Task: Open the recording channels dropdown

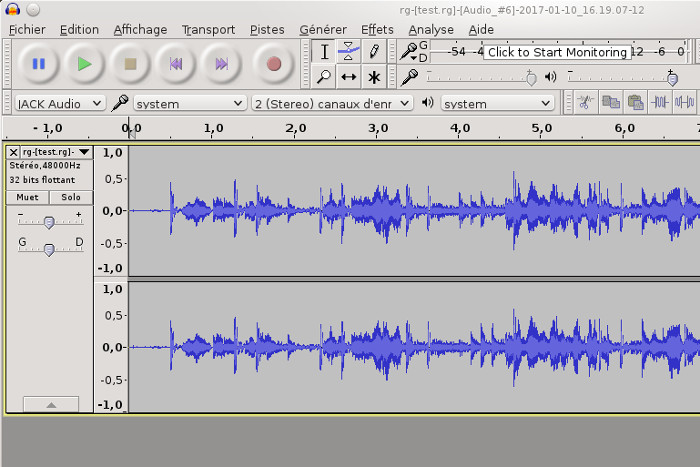Action: click(x=332, y=103)
